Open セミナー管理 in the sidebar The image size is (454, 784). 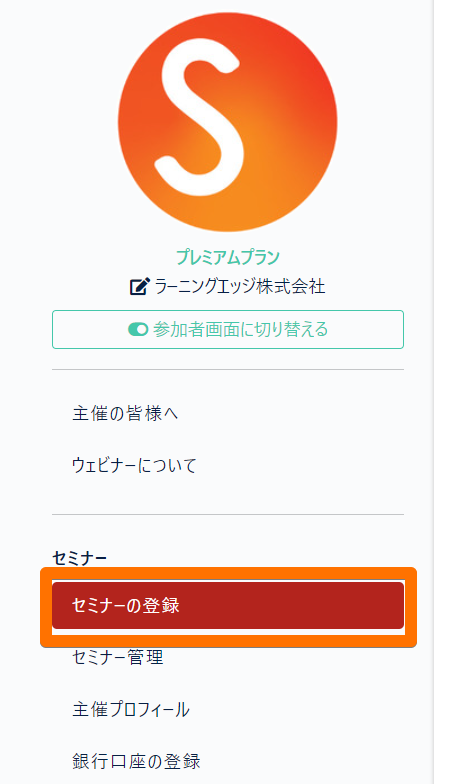[x=118, y=657]
